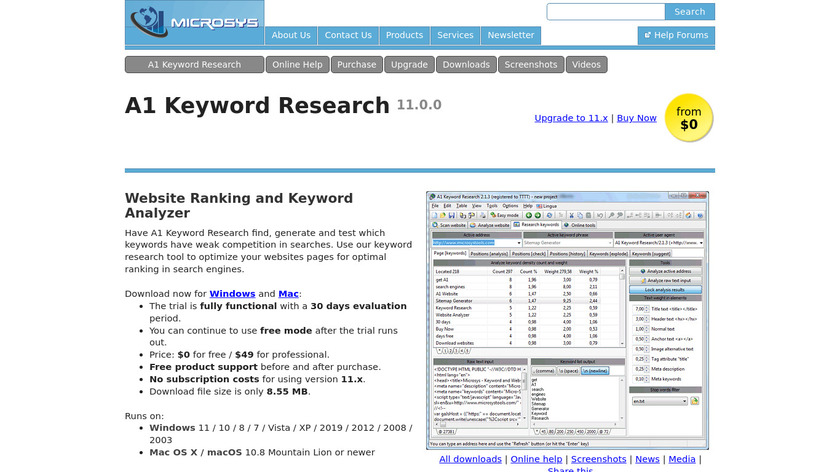The height and width of the screenshot is (472, 840).
Task: Click the version number '11.0.0'
Action: pyautogui.click(x=419, y=105)
